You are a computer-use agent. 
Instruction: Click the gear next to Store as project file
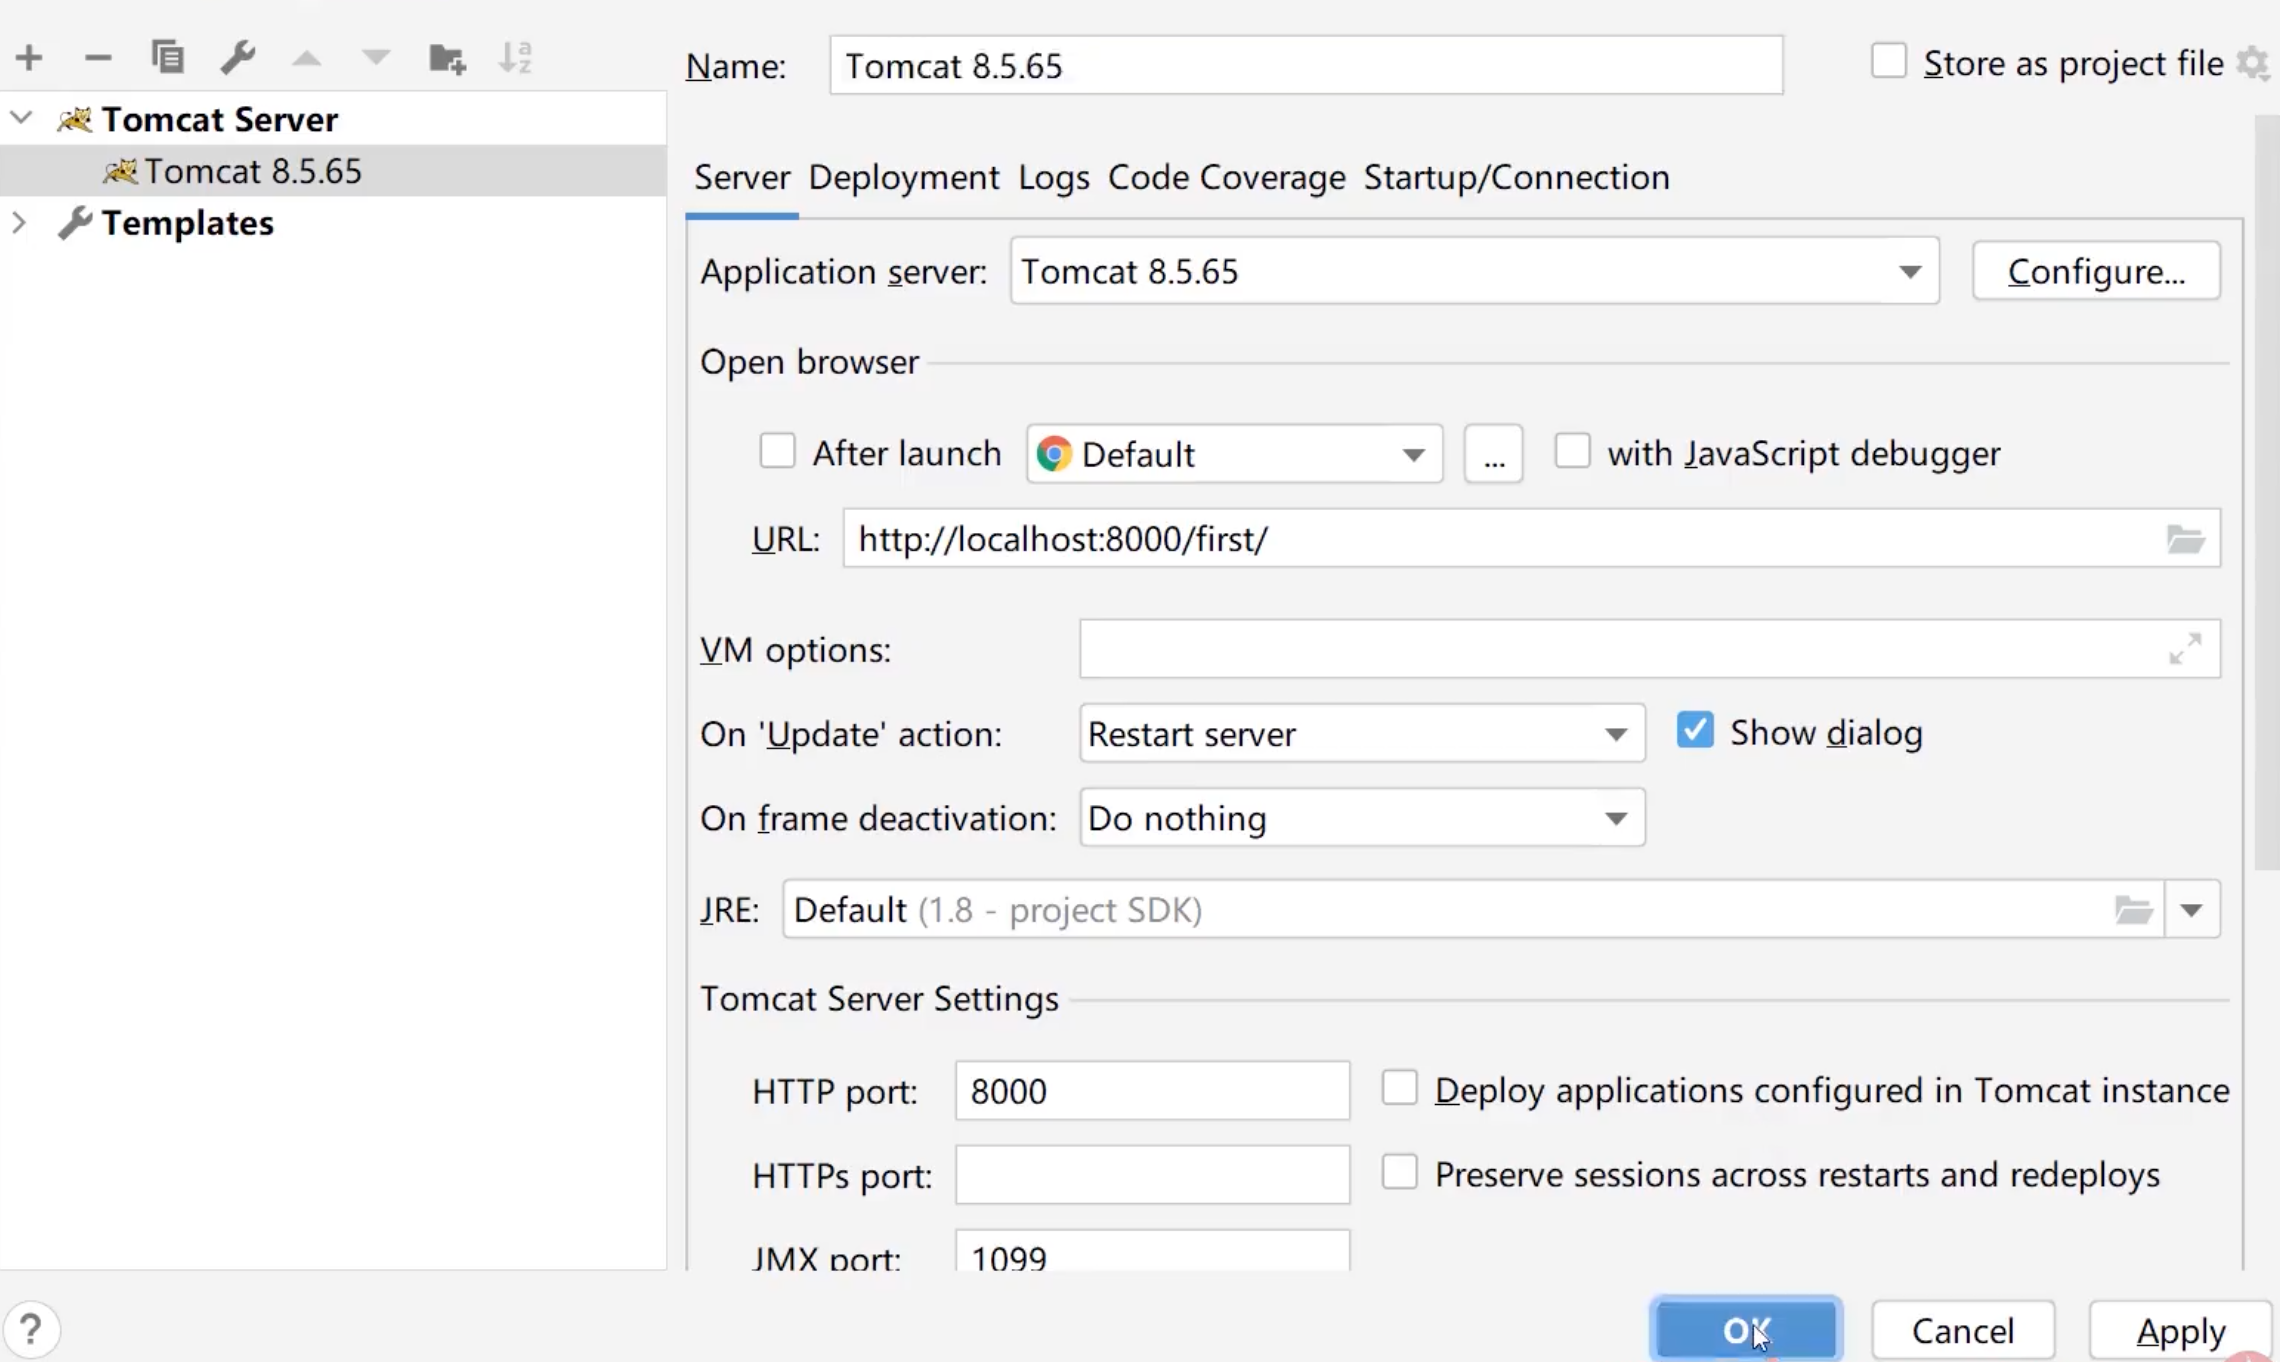coord(2254,64)
